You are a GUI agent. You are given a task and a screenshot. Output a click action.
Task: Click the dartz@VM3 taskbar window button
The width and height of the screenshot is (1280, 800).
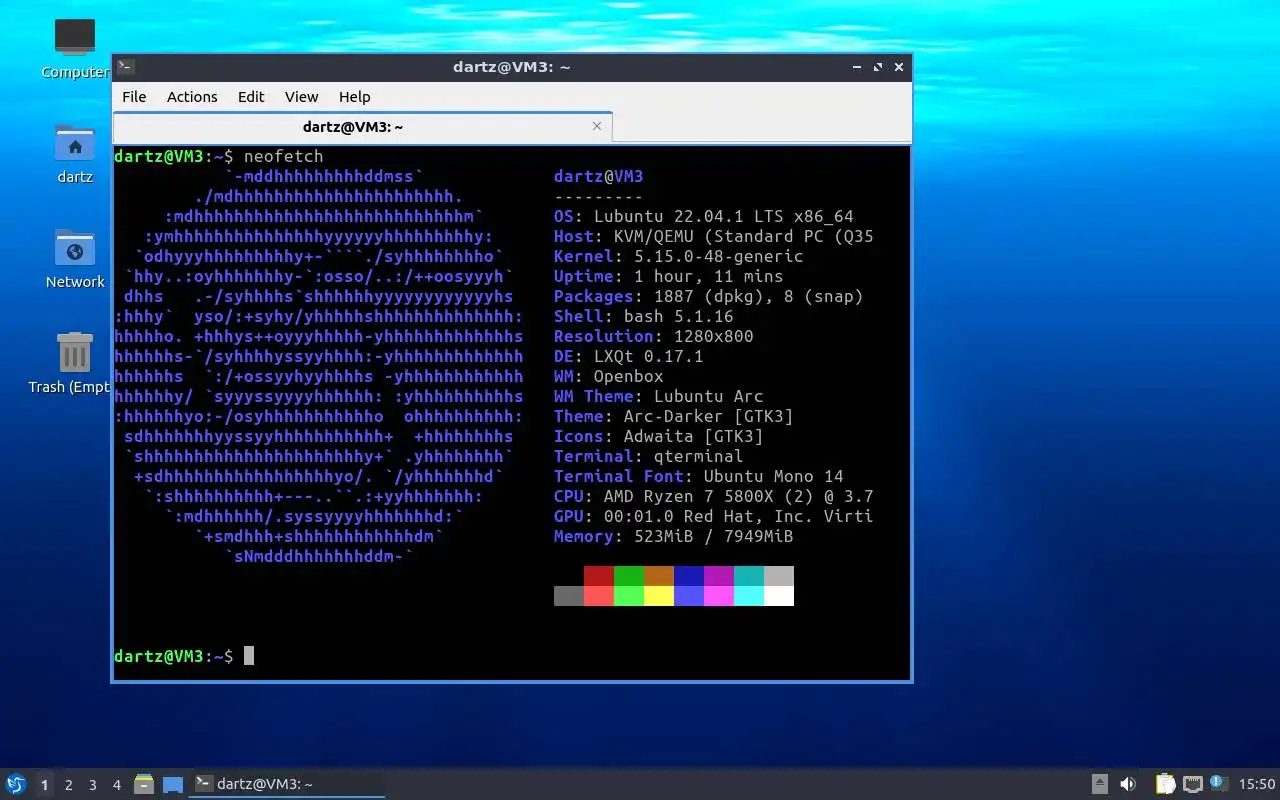(x=288, y=784)
